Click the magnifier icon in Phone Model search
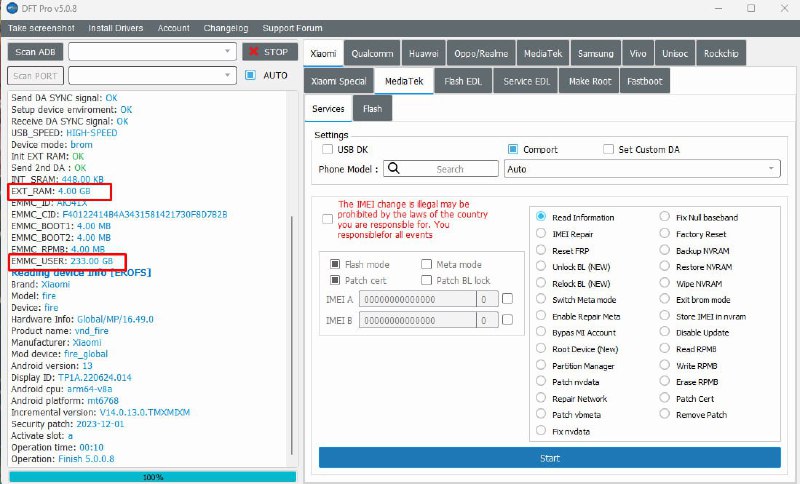800x484 pixels. [393, 168]
